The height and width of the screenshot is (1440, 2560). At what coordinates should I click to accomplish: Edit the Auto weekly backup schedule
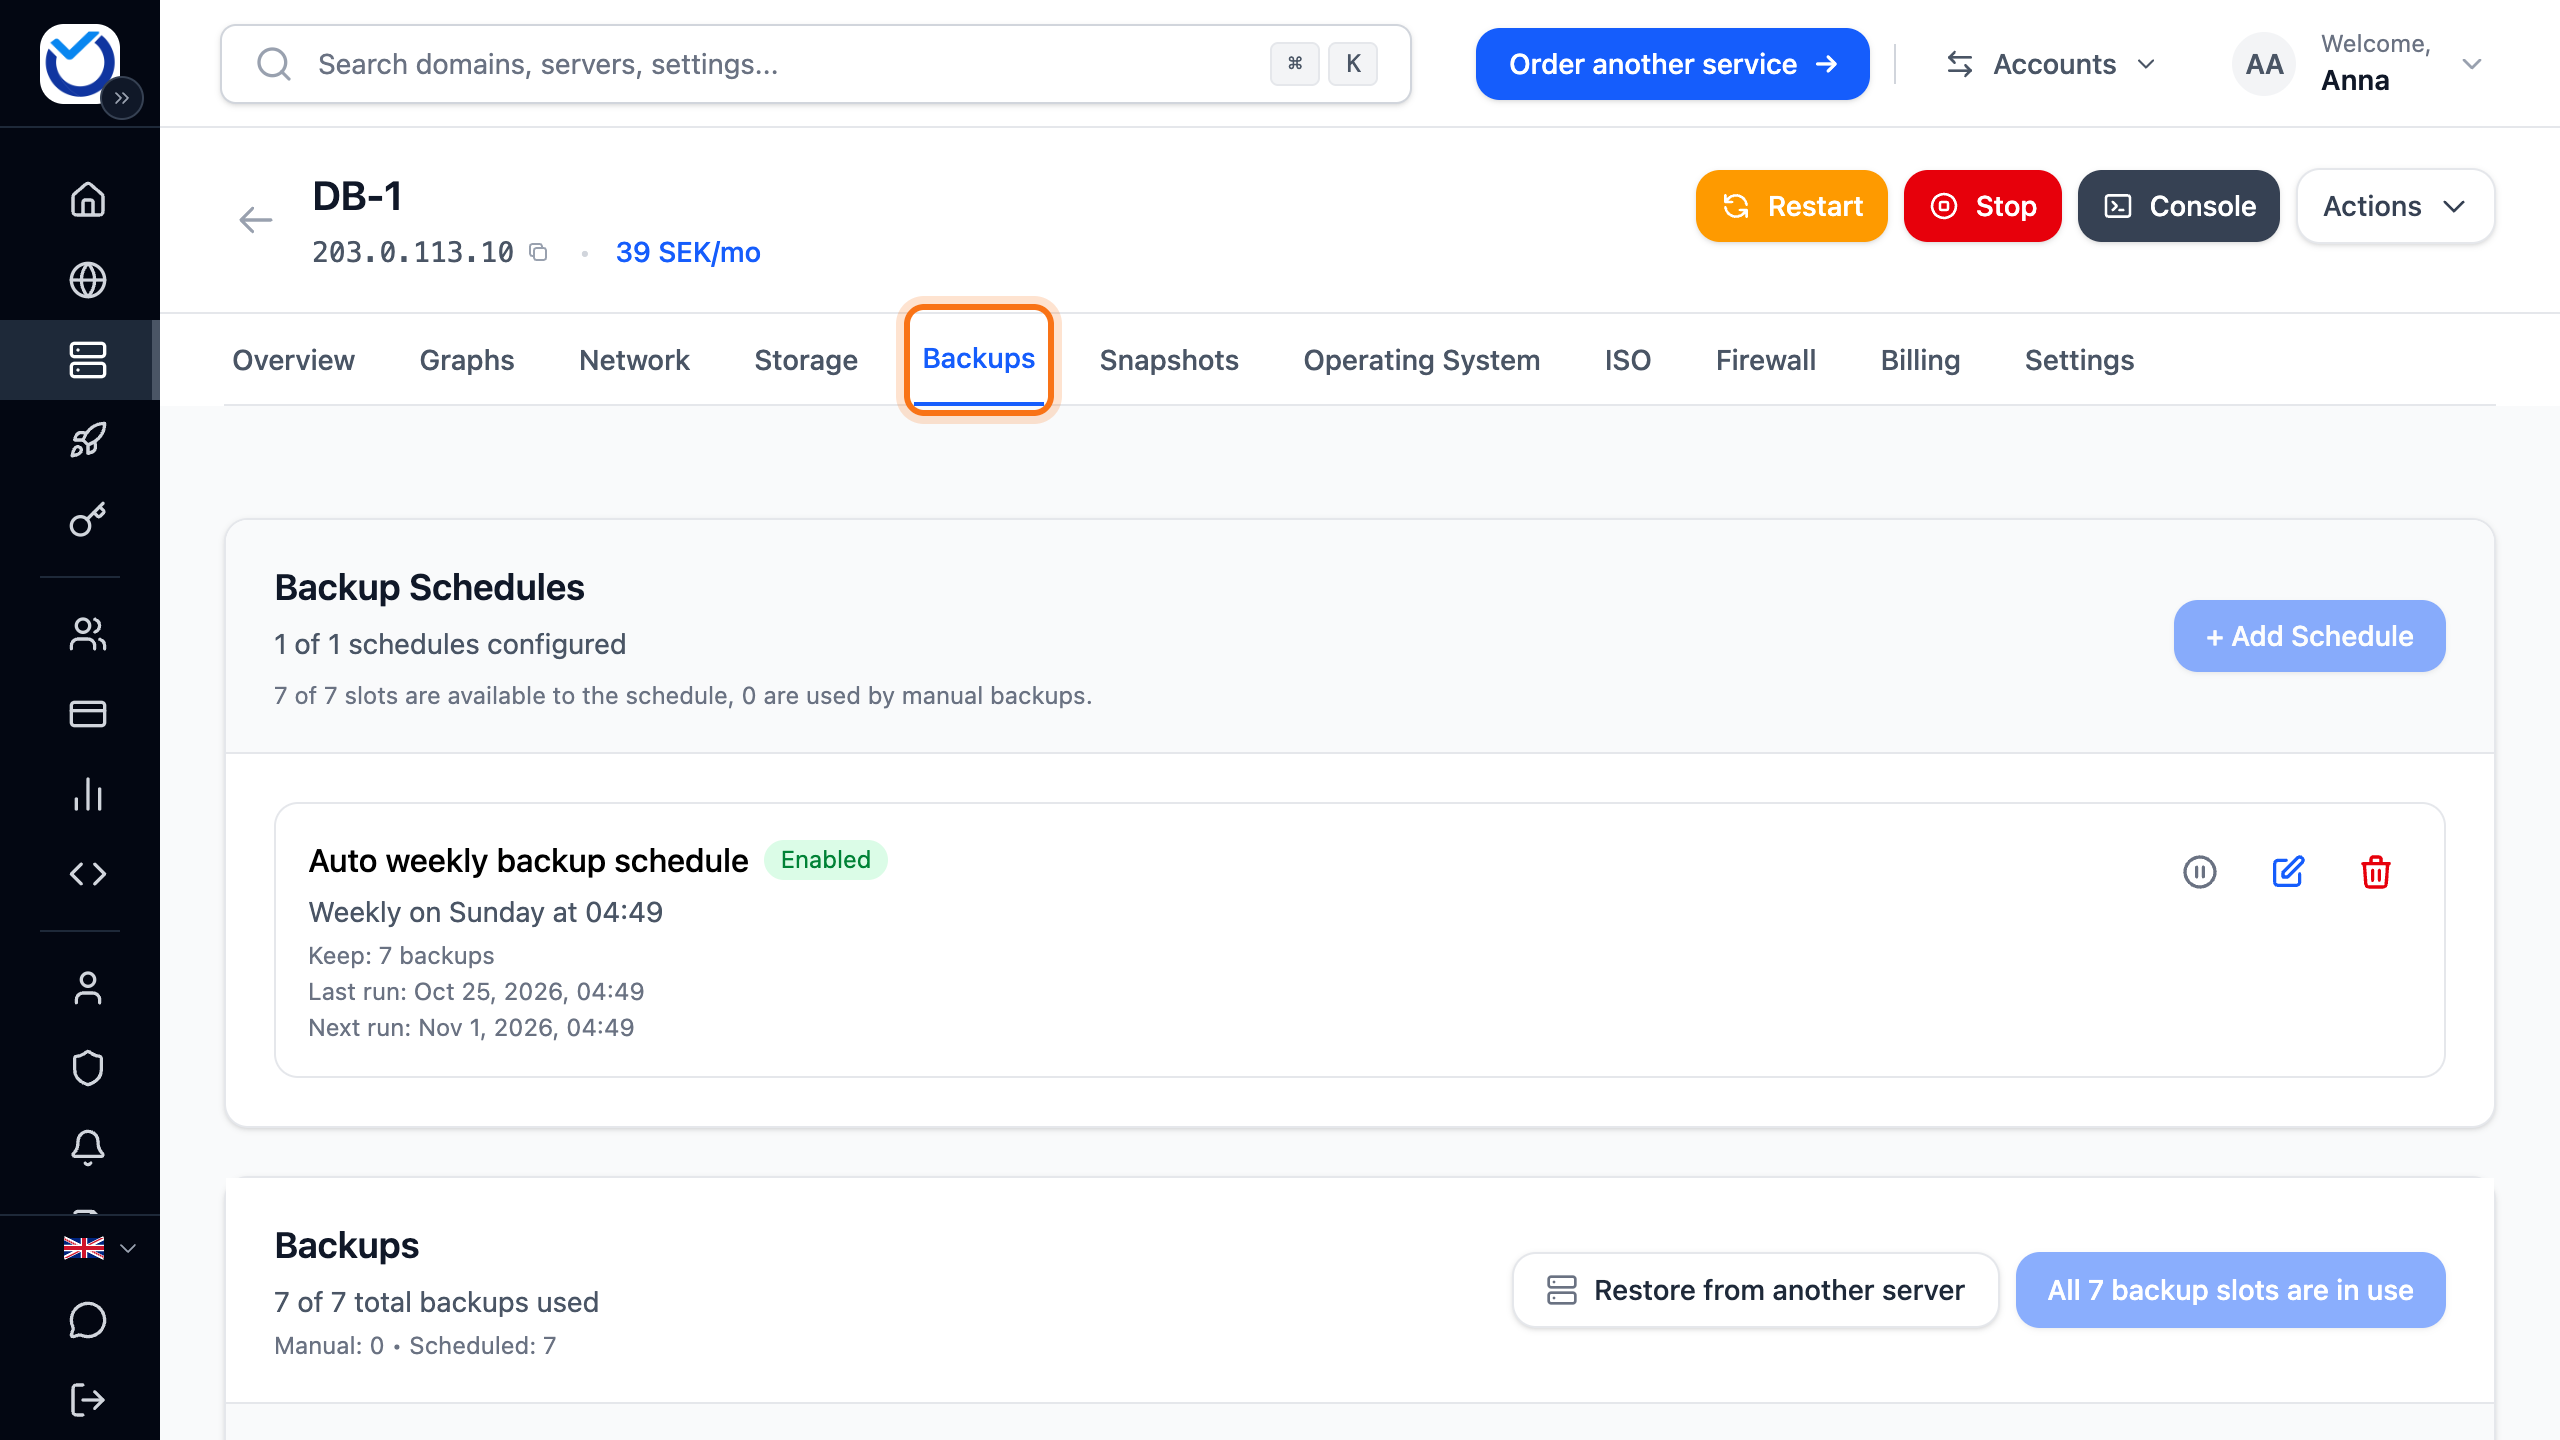(2288, 872)
